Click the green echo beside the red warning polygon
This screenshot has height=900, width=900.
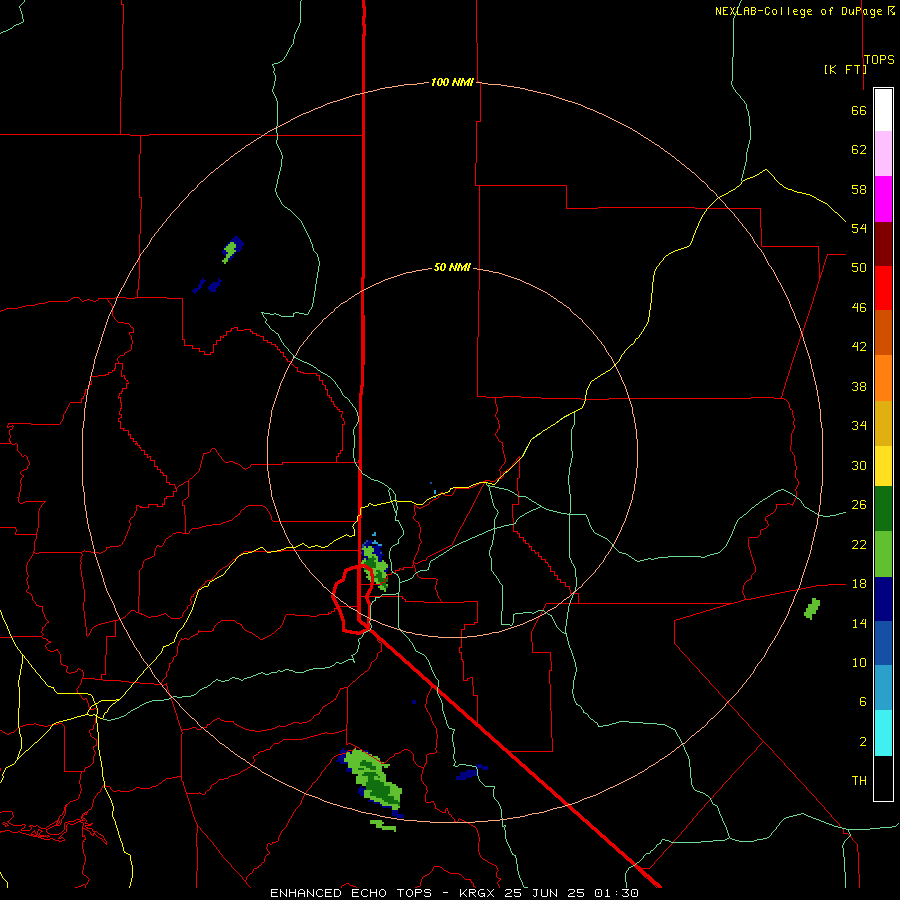[x=375, y=565]
